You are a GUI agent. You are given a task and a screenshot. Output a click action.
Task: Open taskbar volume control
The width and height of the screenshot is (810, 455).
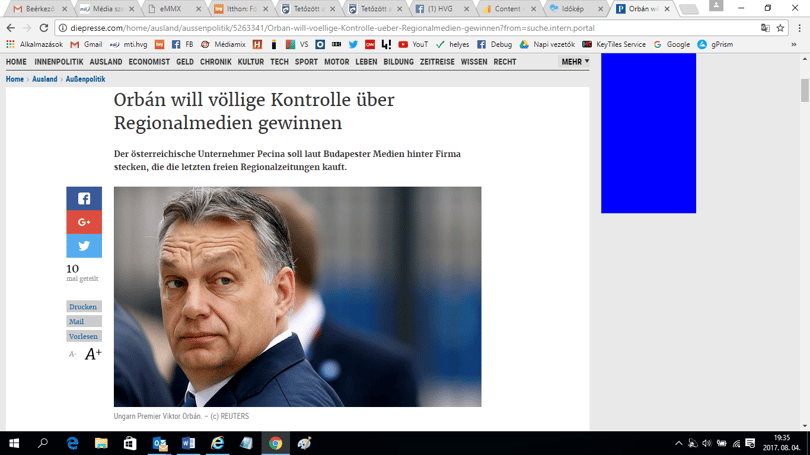pos(707,443)
